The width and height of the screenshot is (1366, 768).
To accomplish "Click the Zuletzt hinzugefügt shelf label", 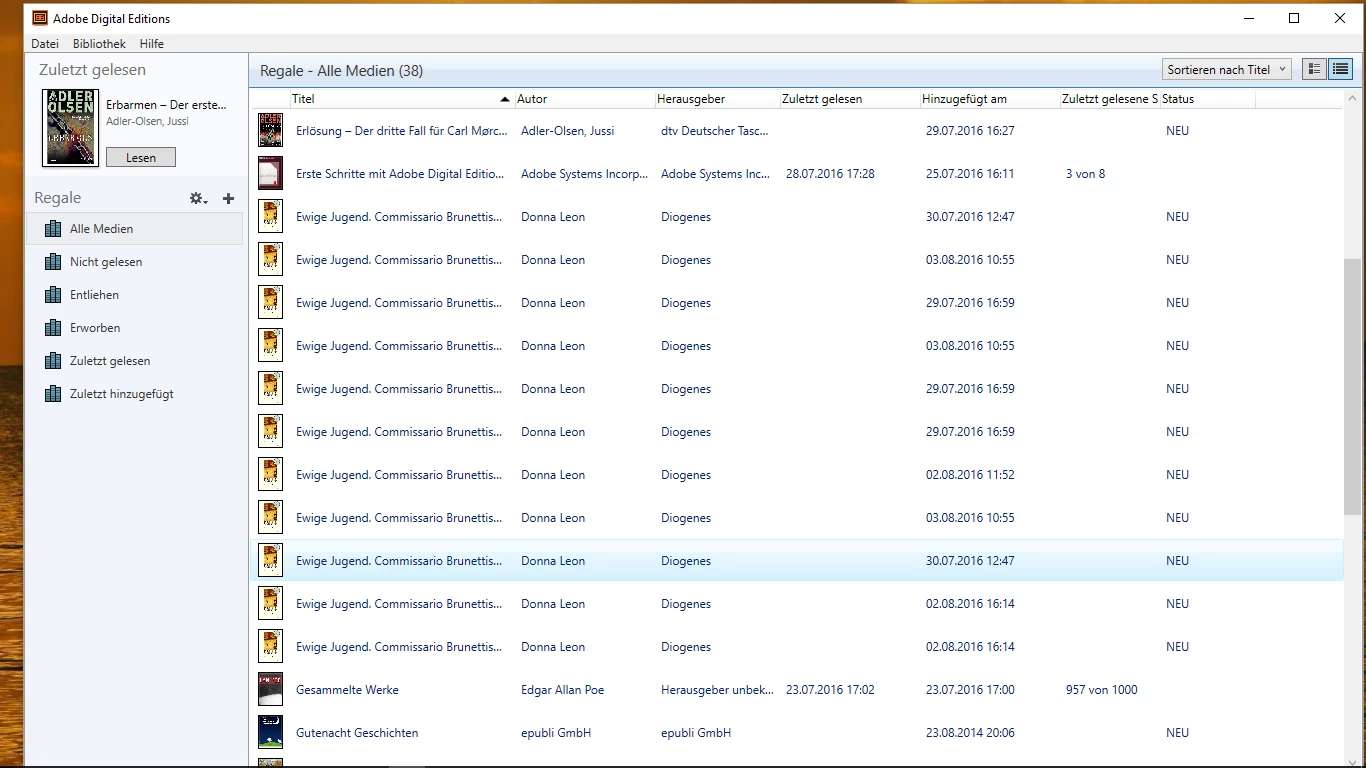I will (x=122, y=394).
